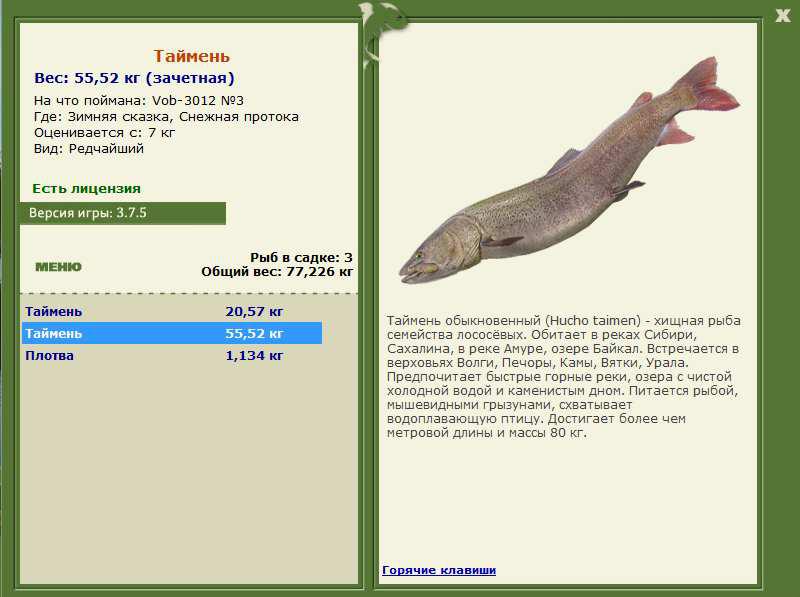Image resolution: width=800 pixels, height=597 pixels.
Task: Open the МЕНЮ menu
Action: [58, 266]
